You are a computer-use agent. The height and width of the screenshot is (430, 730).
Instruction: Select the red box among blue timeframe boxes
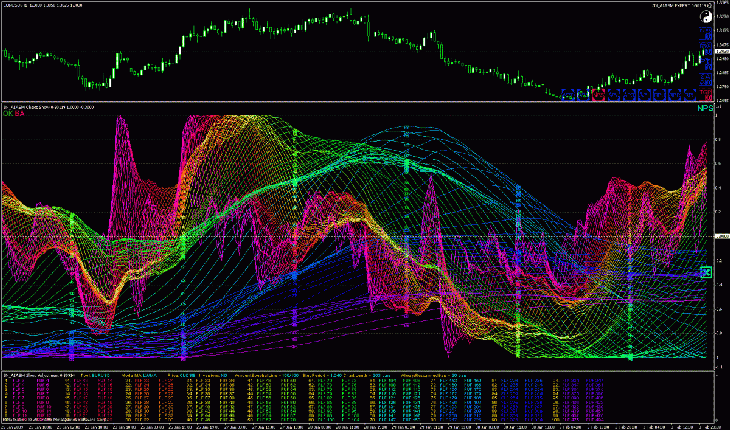599,94
